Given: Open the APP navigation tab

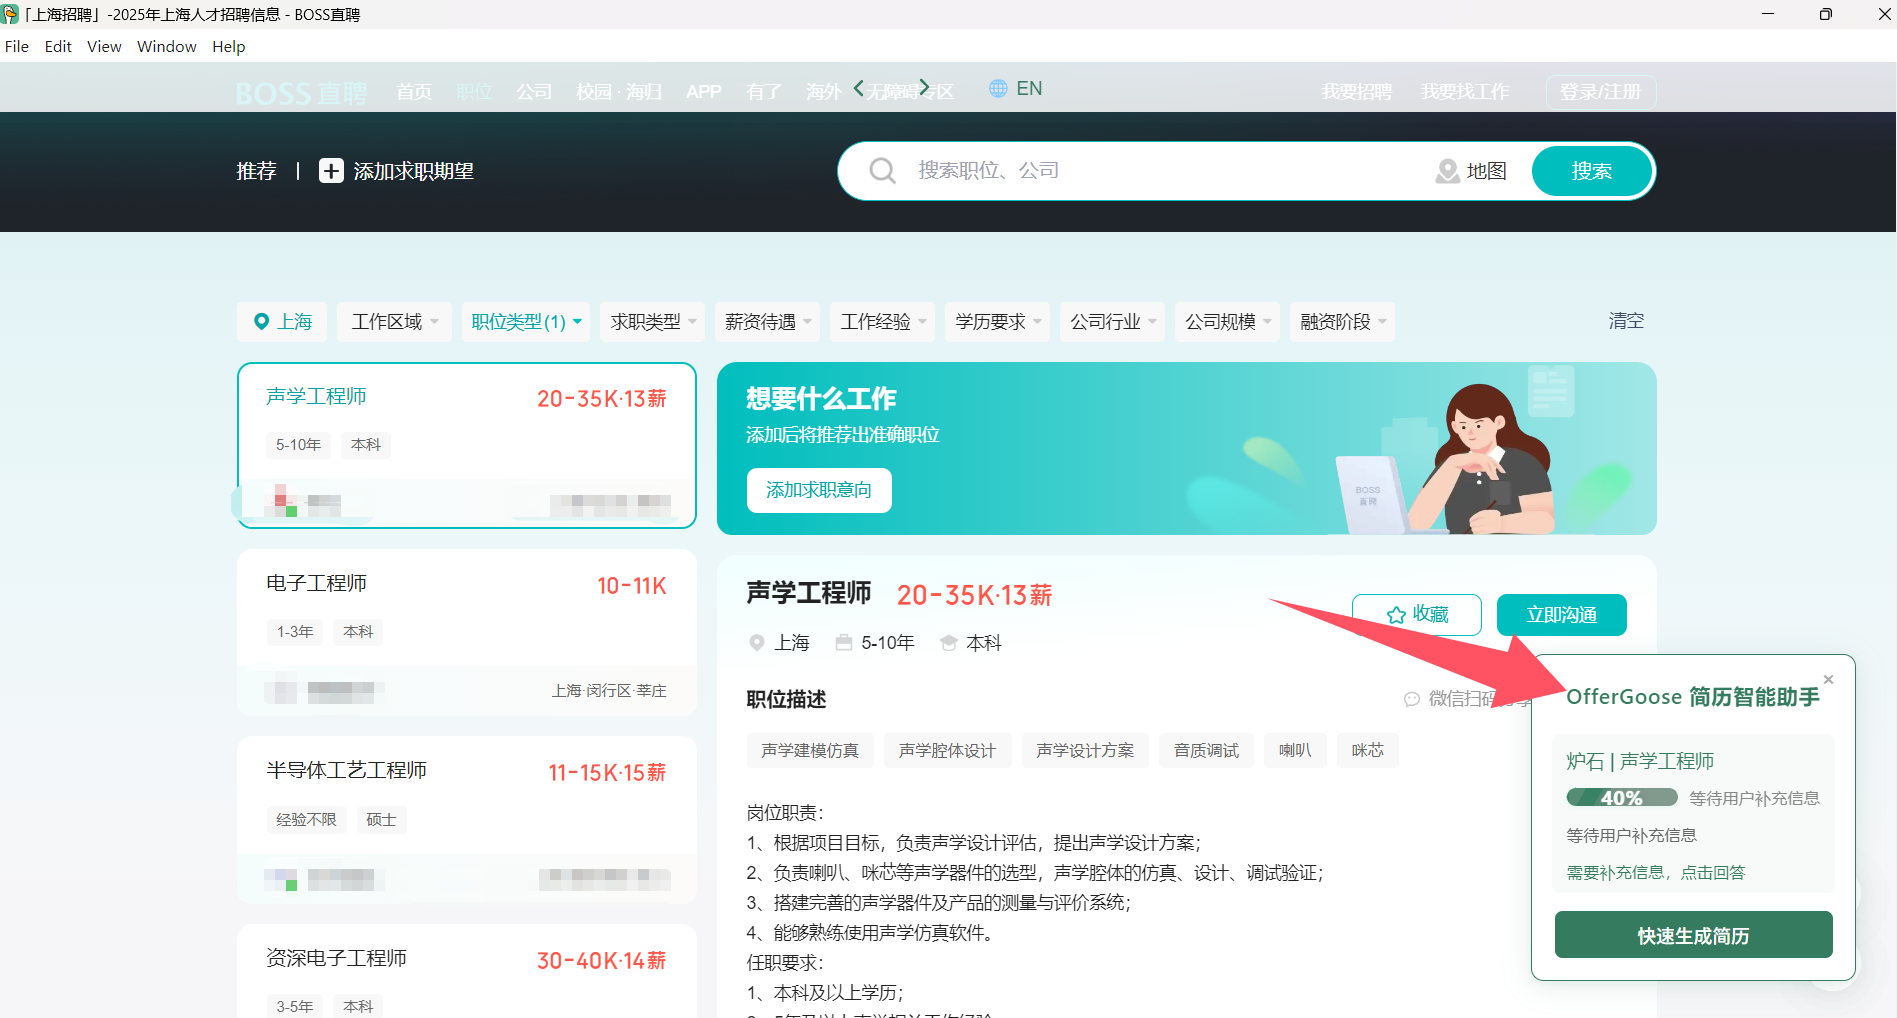Looking at the screenshot, I should click(704, 92).
